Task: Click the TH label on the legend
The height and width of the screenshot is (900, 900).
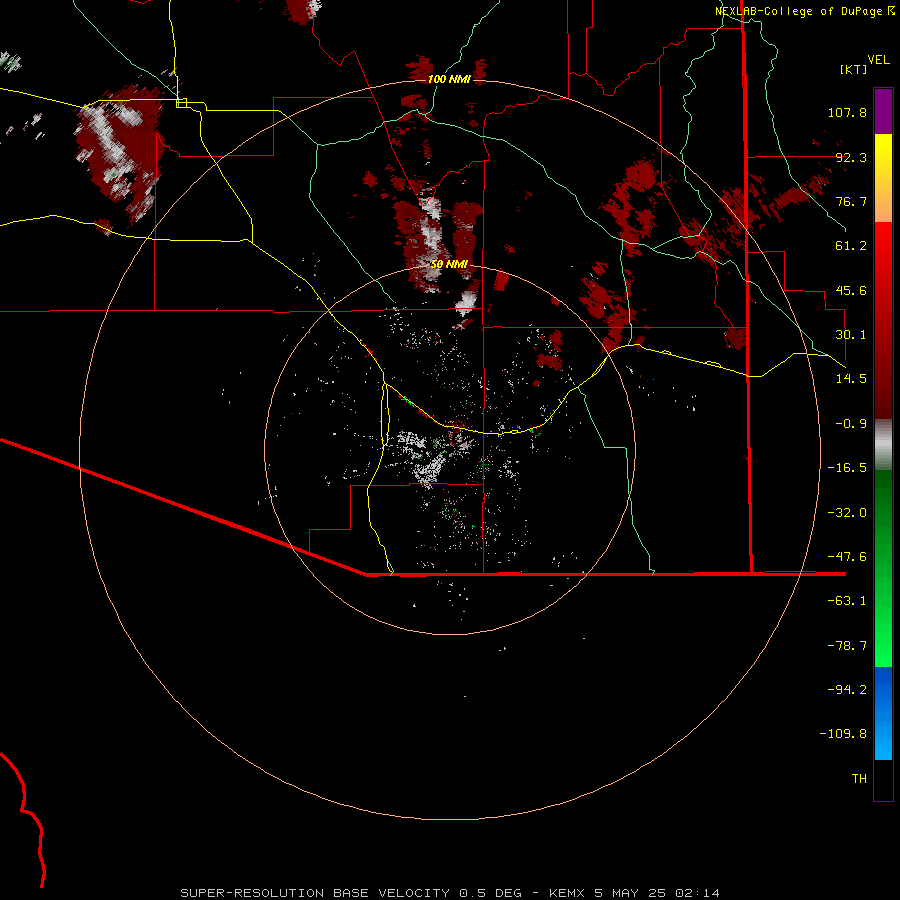Action: (859, 779)
